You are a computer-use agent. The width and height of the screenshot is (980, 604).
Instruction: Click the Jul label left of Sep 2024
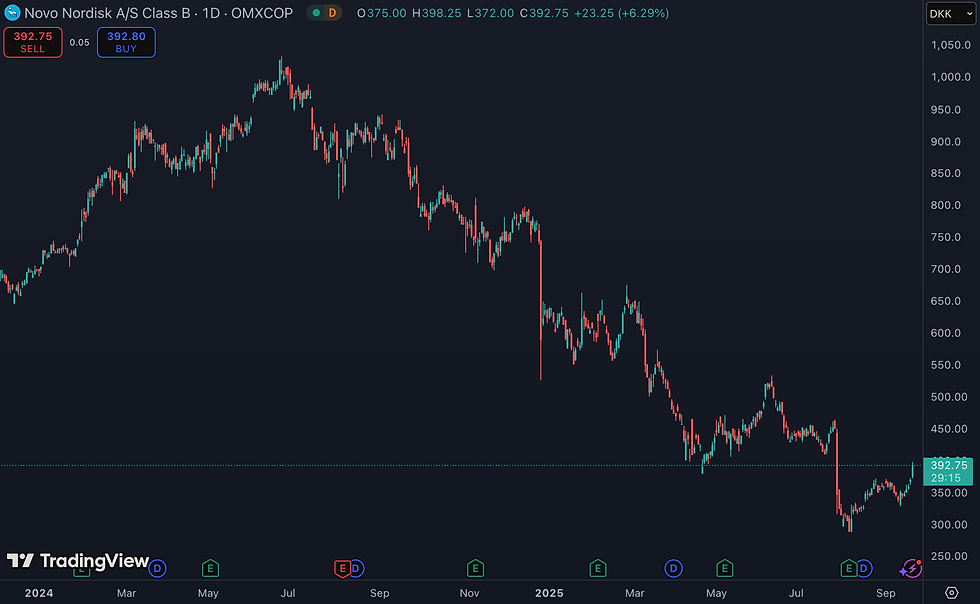(x=288, y=593)
